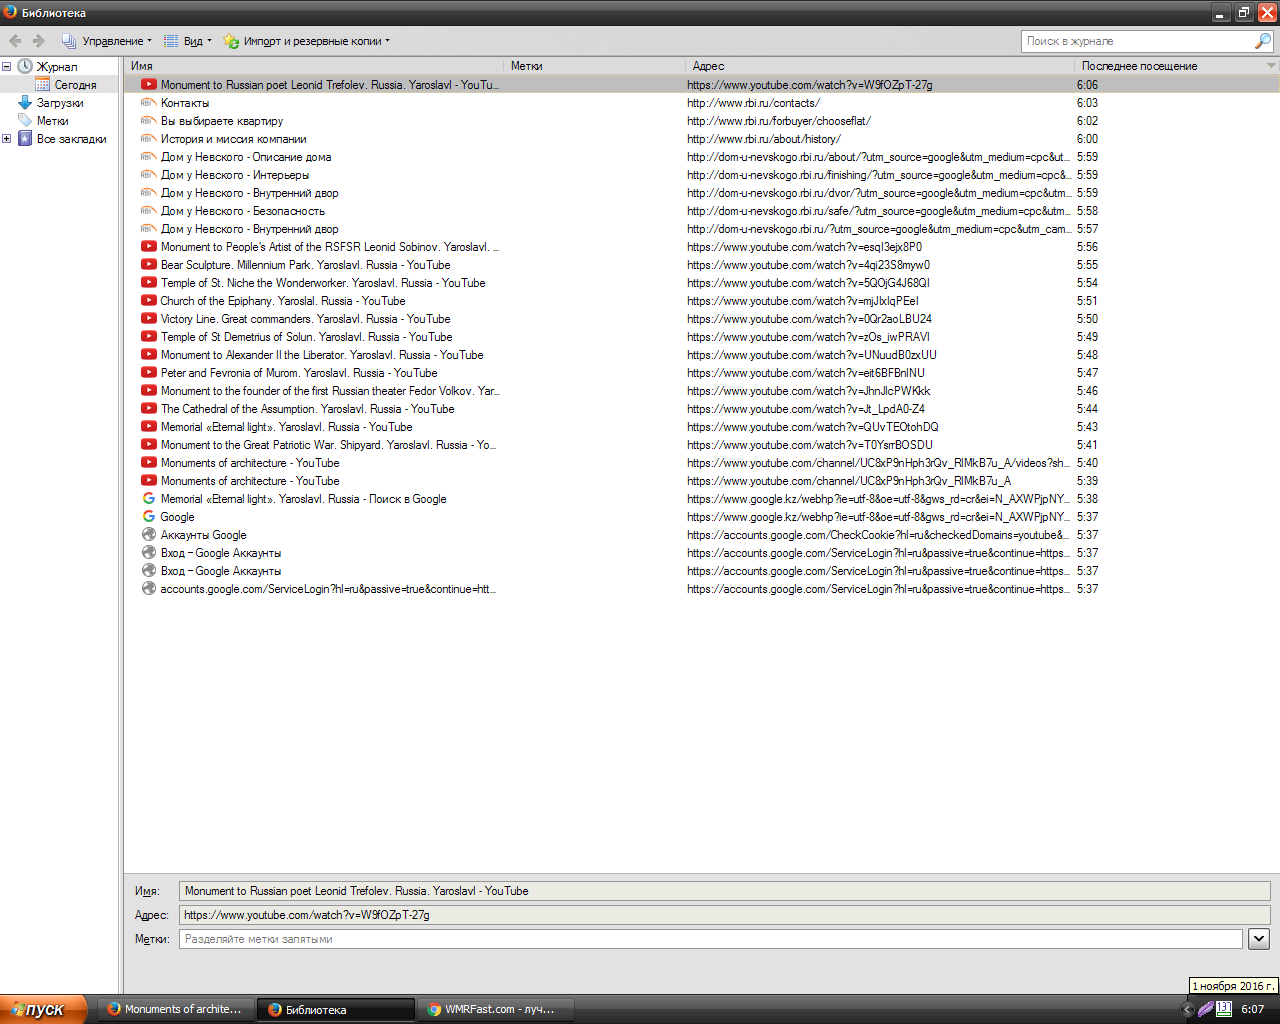The width and height of the screenshot is (1280, 1024).
Task: Click YouTube icon of Peter and Fevronia entry
Action: 149,373
